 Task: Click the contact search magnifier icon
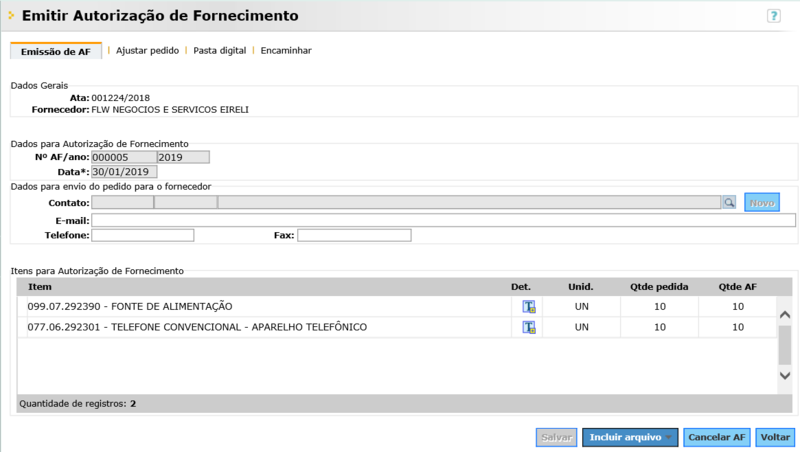[730, 202]
